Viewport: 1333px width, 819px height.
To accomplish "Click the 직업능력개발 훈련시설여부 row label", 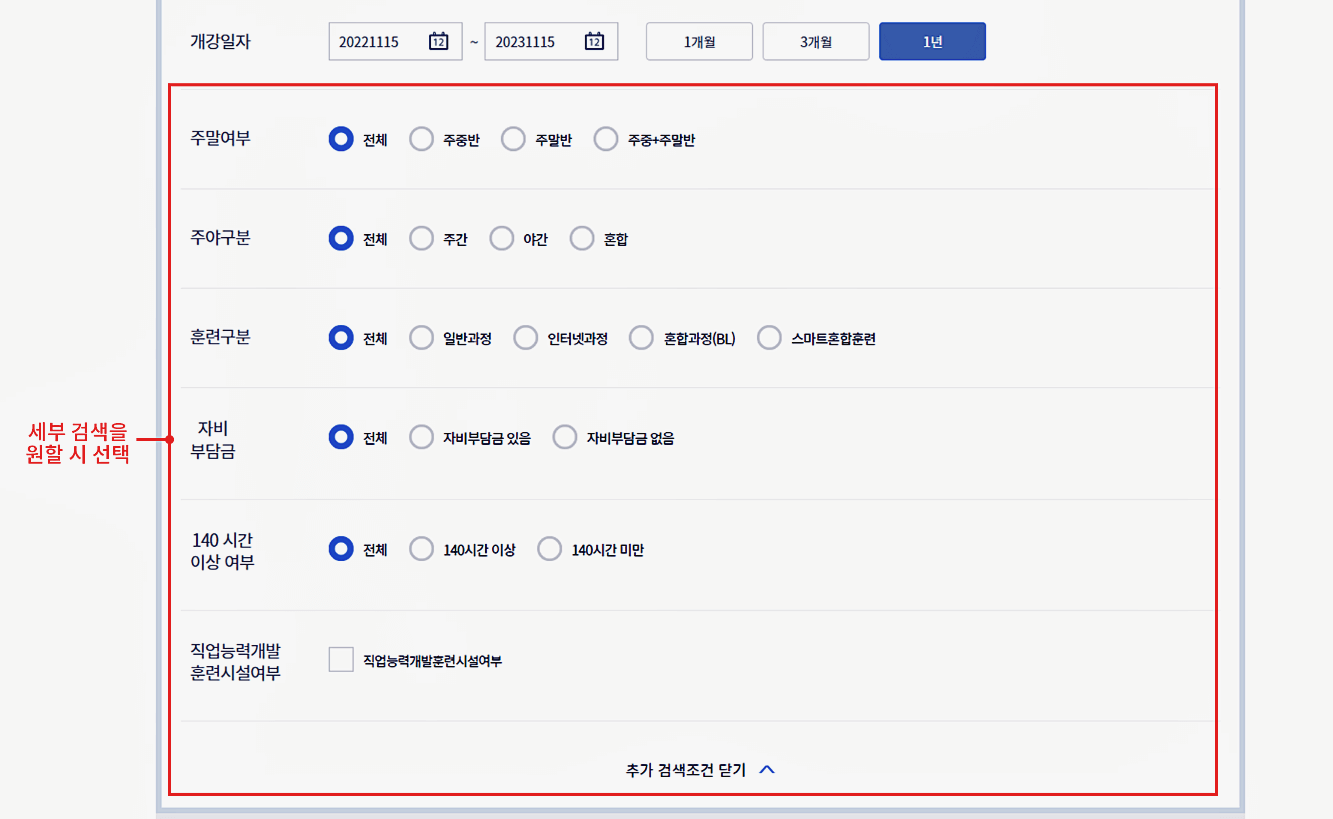I will [235, 662].
